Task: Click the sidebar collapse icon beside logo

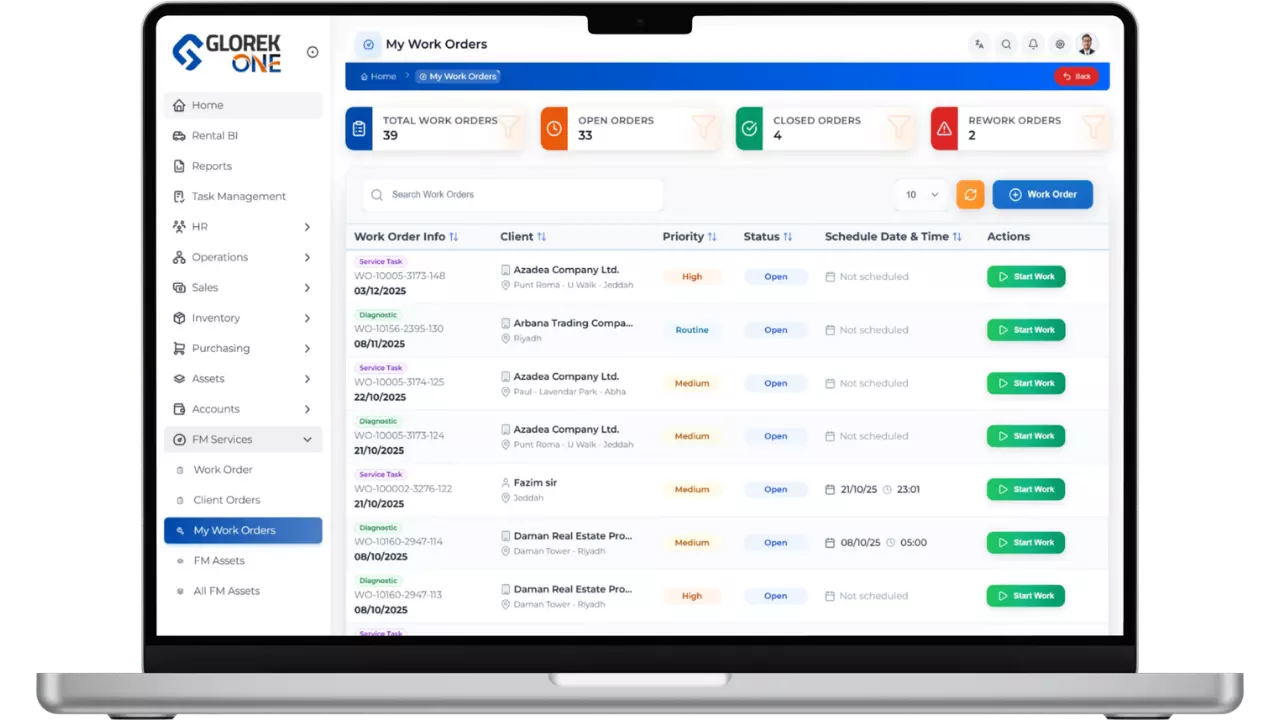Action: tap(312, 52)
